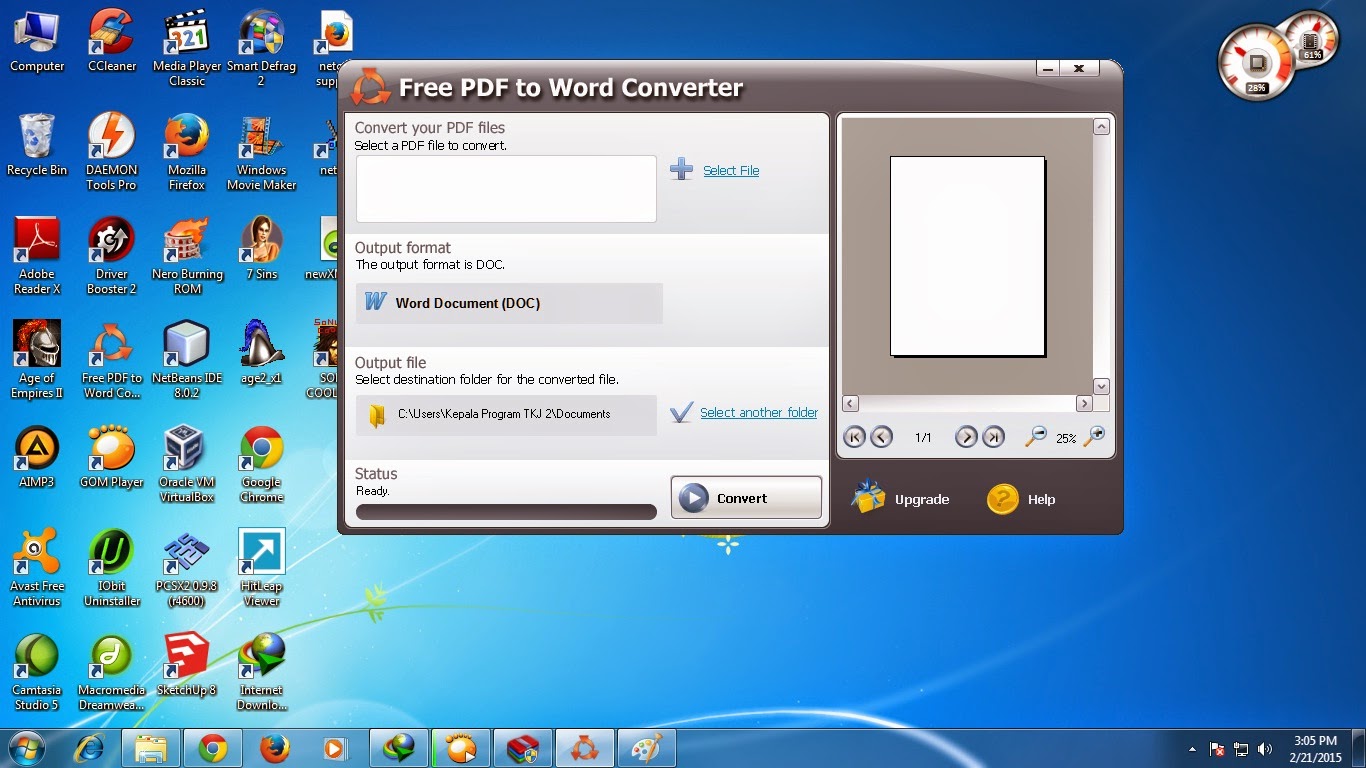1366x768 pixels.
Task: Click the preview scroll up arrow
Action: (1101, 127)
